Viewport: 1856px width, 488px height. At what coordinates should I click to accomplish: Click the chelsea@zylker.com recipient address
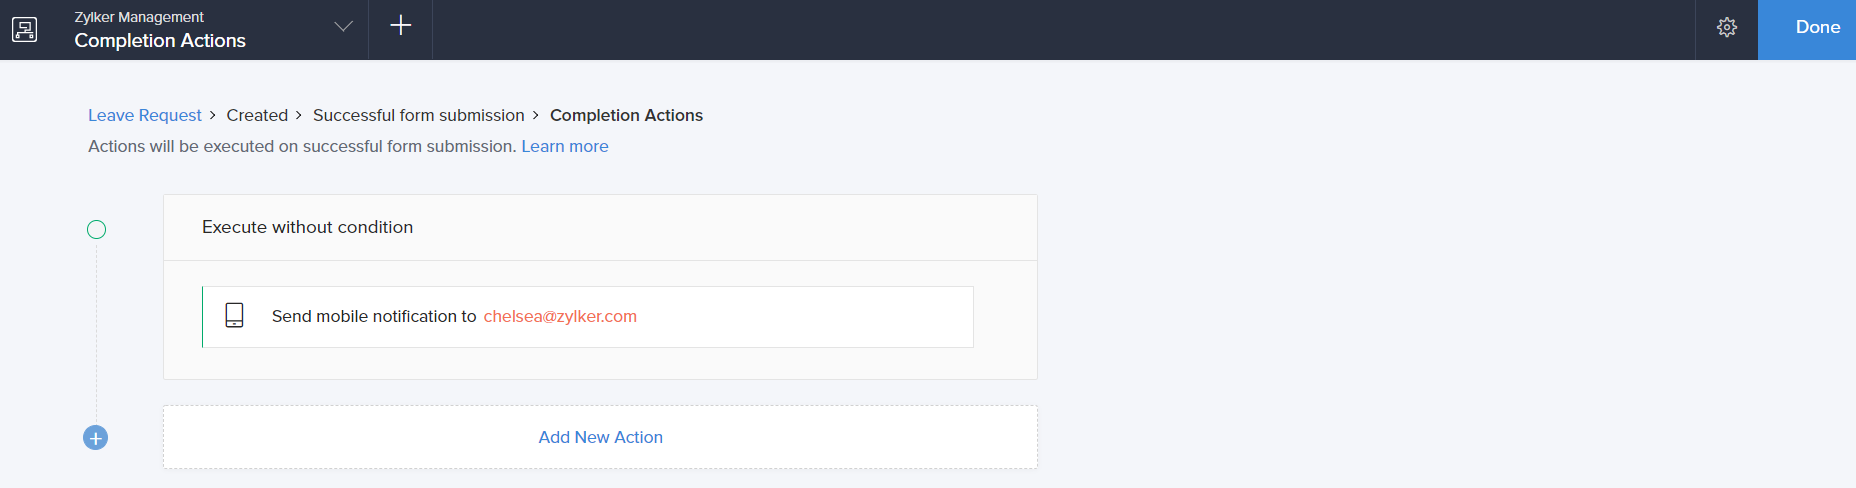pos(560,317)
